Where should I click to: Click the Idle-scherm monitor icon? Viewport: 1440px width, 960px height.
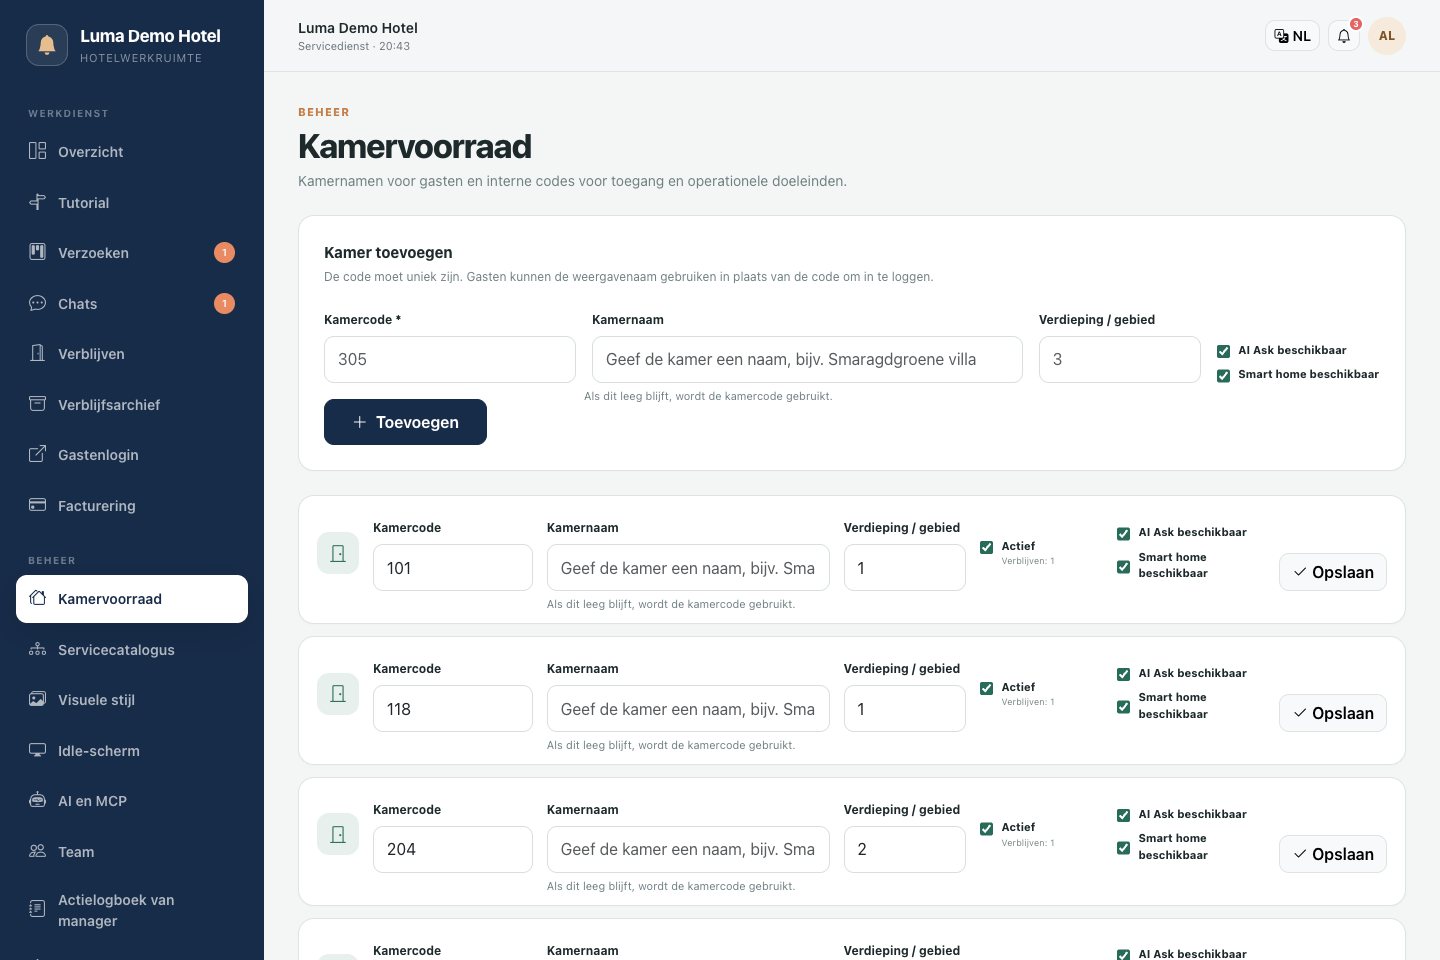coord(37,750)
